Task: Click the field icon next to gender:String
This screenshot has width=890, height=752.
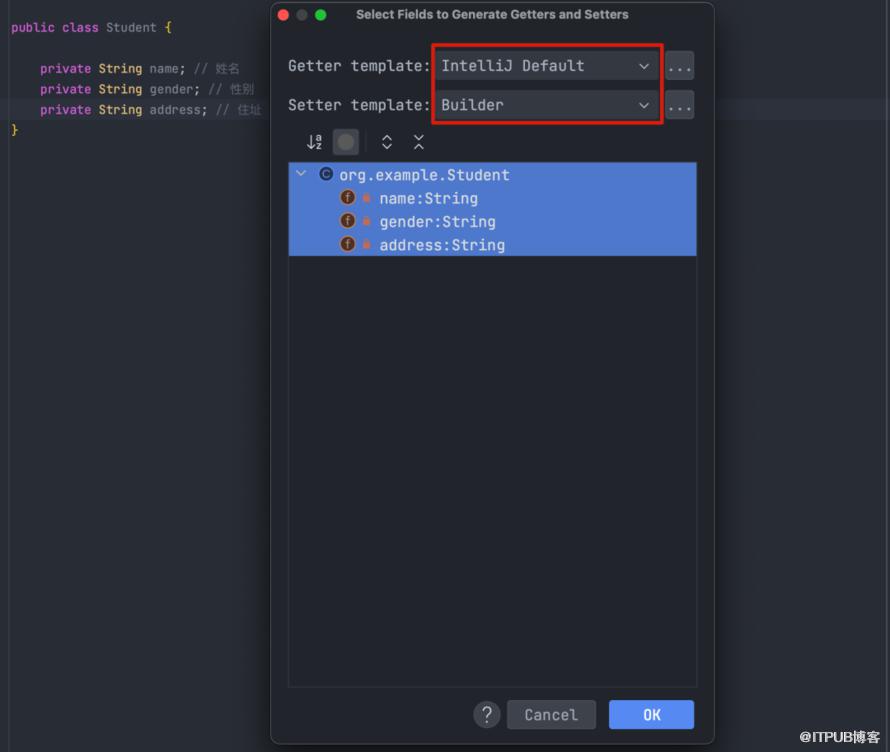Action: (347, 221)
